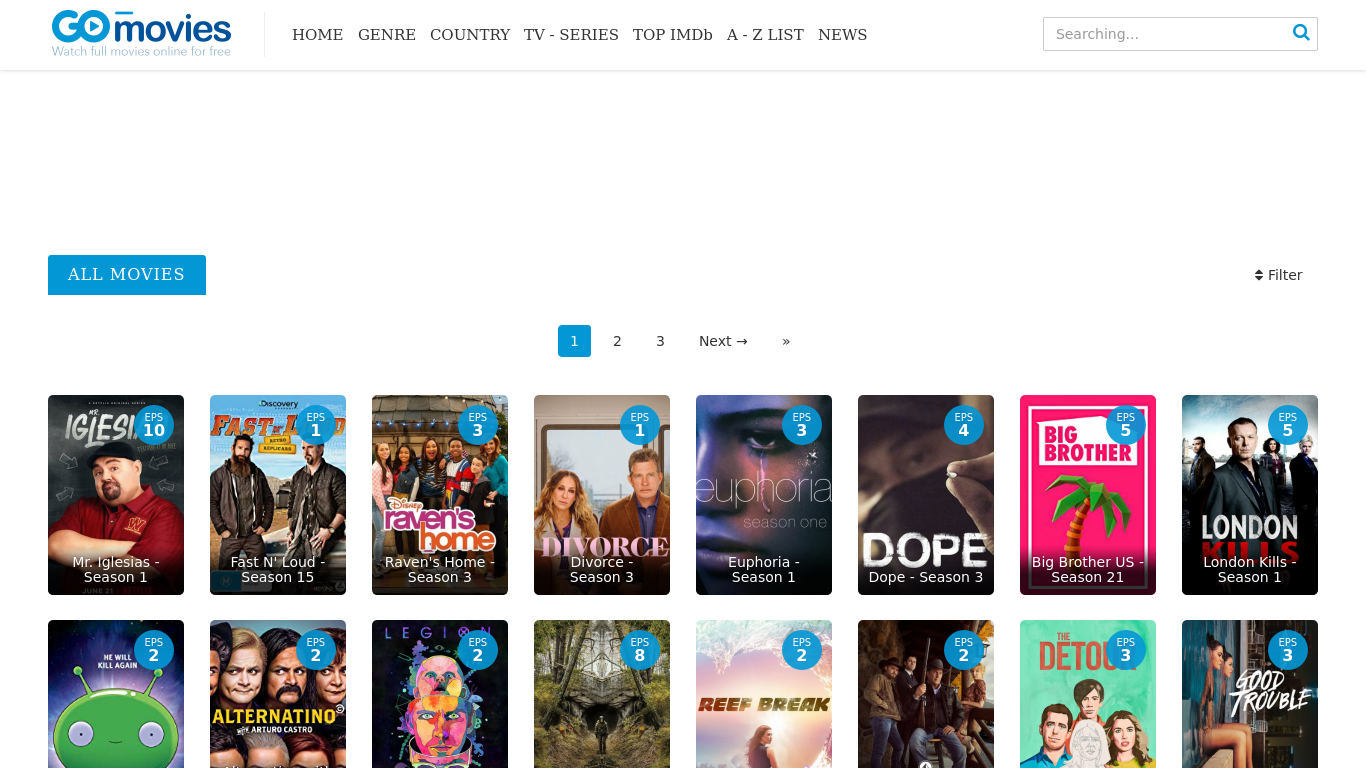Go to pagination page 2
This screenshot has width=1366, height=768.
[x=617, y=341]
